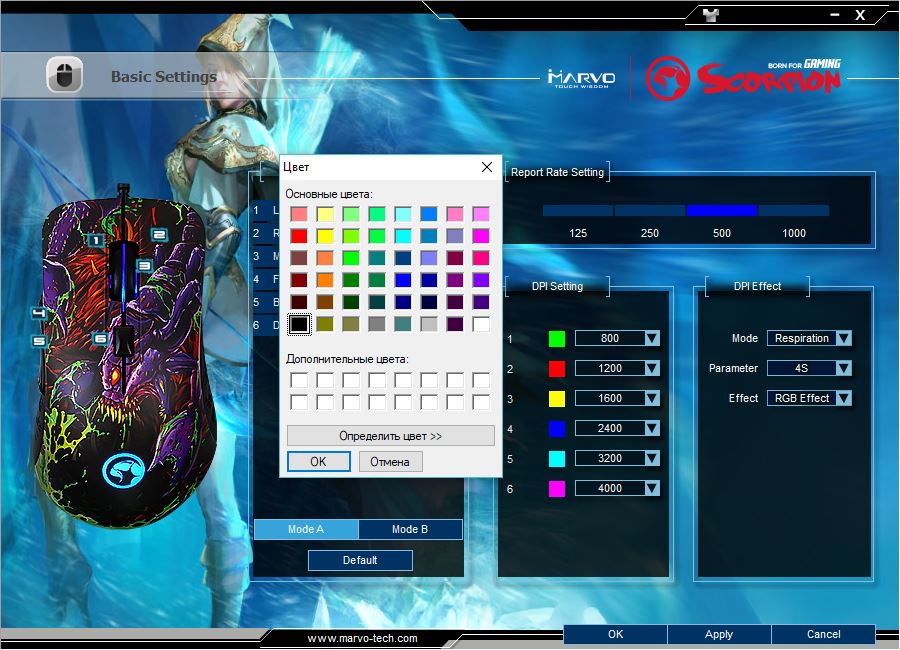Click side button marker 5 on the mouse

[39, 341]
